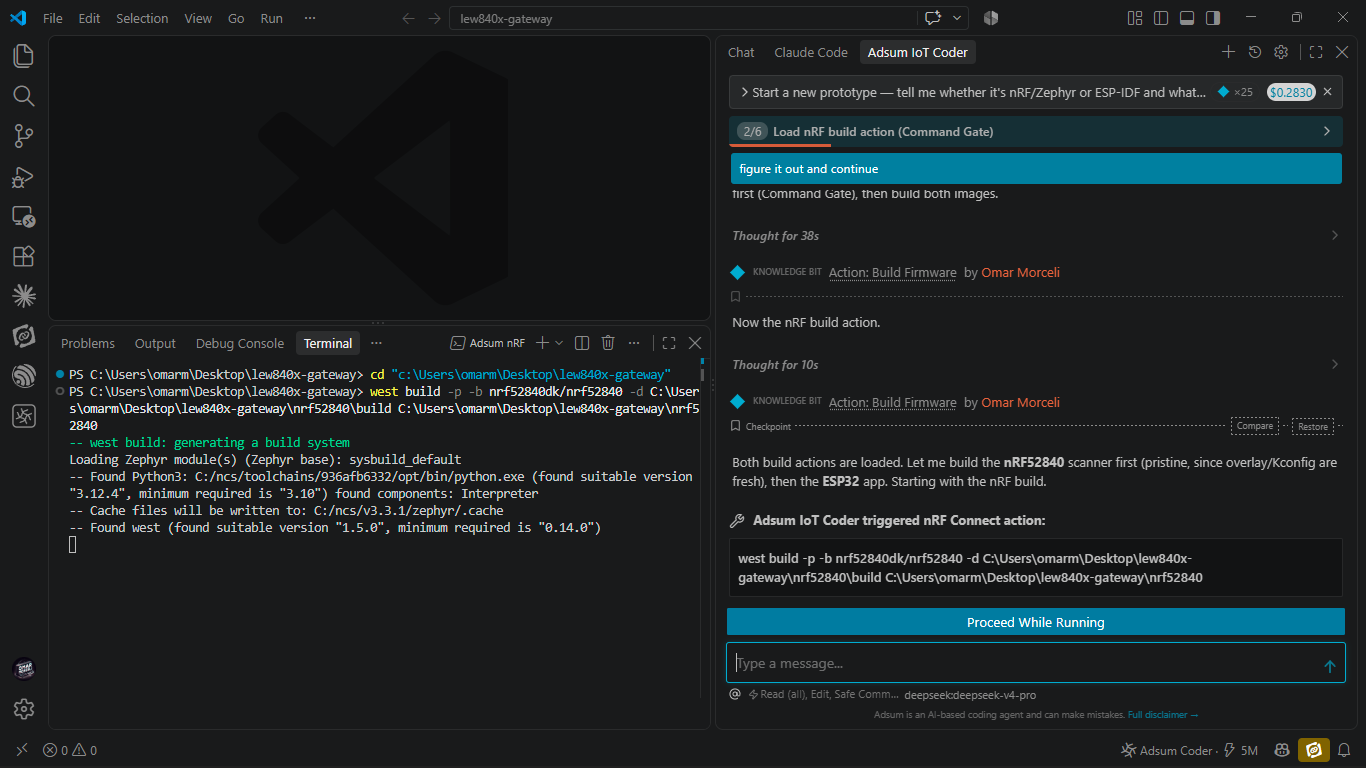Toggle the bottom Panel visibility
This screenshot has width=1366, height=768.
[1187, 18]
